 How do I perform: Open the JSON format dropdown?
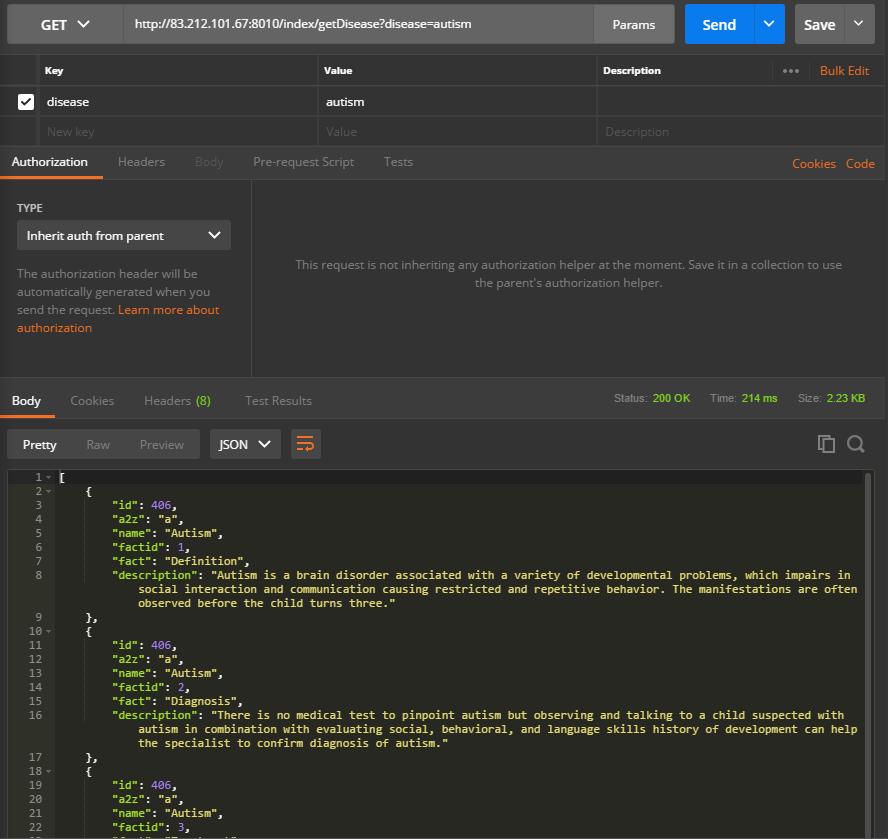pos(245,444)
